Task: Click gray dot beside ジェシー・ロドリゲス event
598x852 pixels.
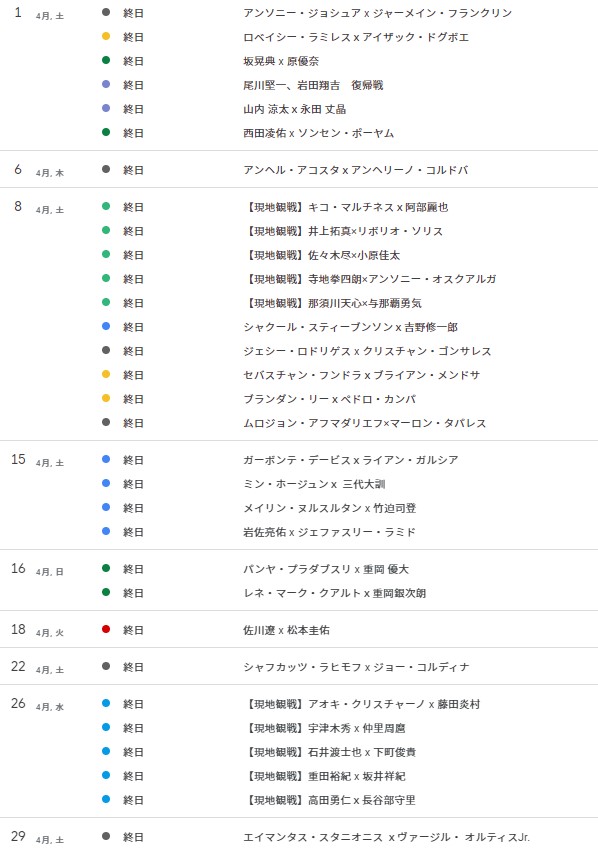Action: click(x=106, y=350)
